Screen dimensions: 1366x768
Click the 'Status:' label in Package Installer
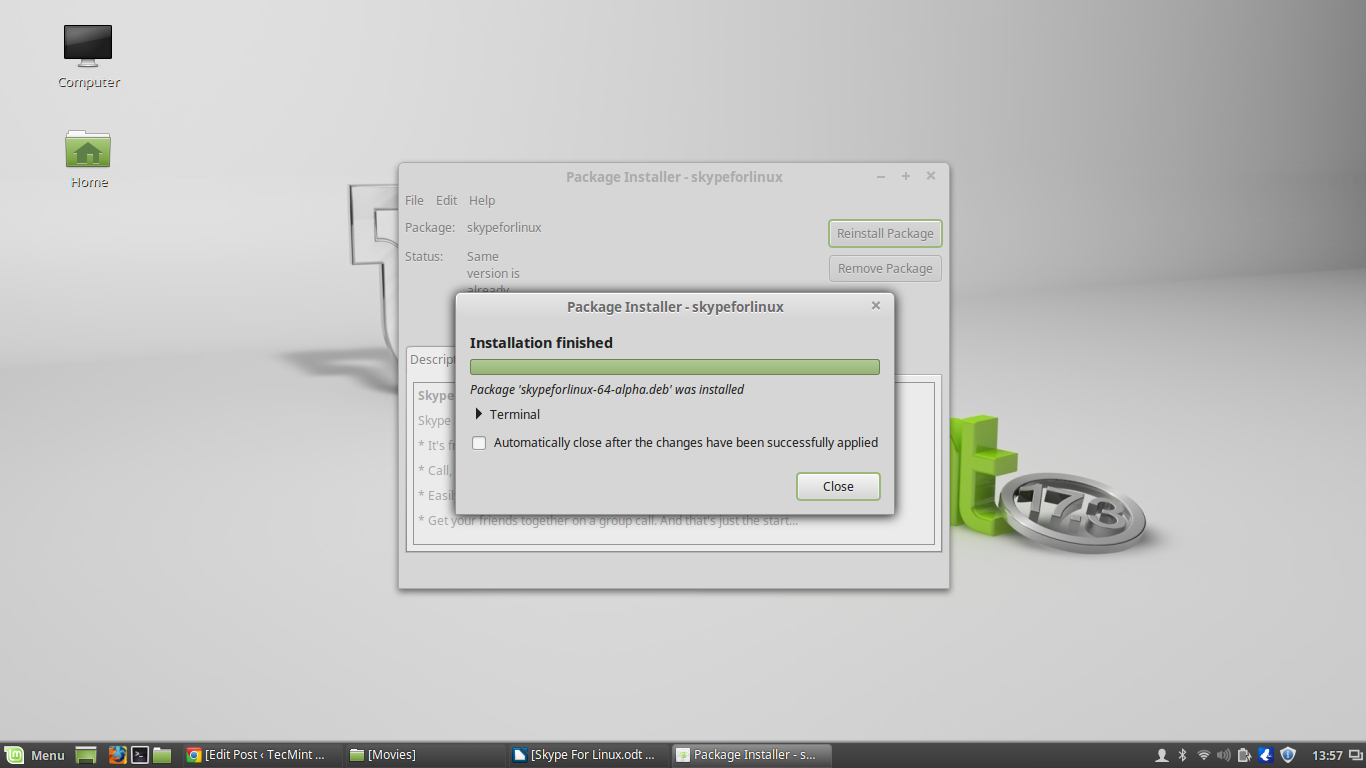point(424,257)
